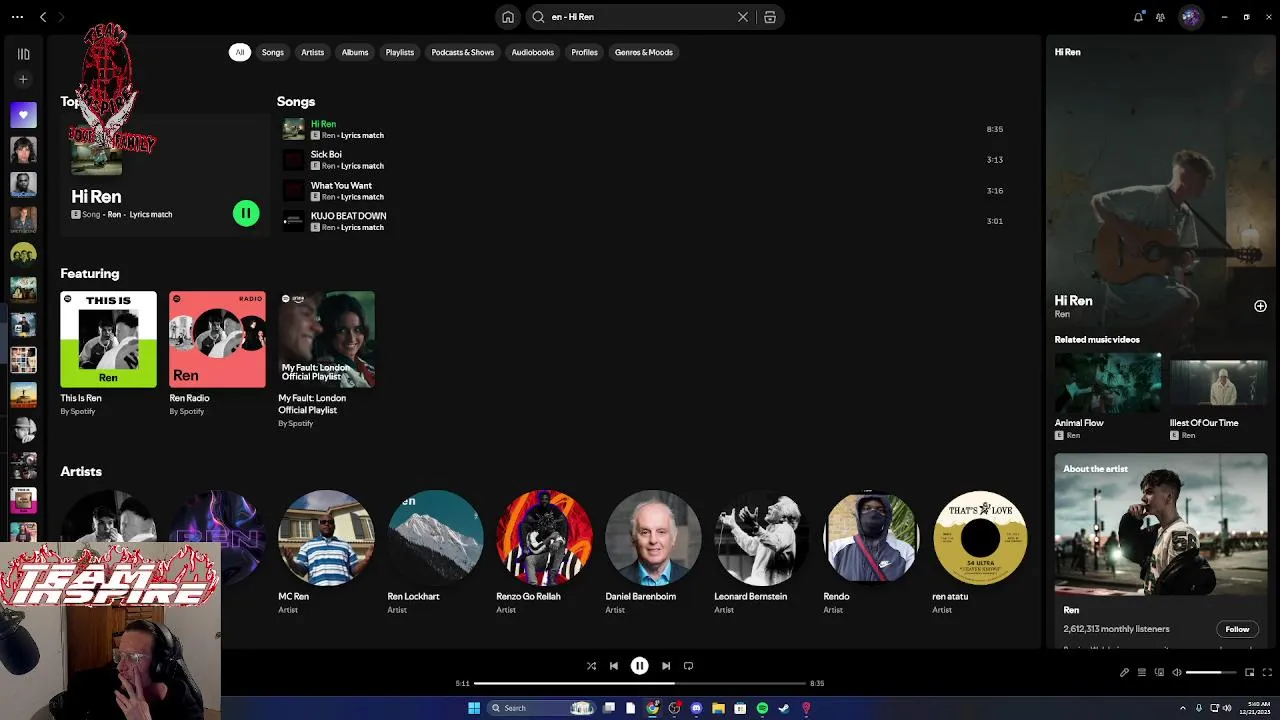
Task: Open Daniel Barenboim artist card
Action: point(653,551)
